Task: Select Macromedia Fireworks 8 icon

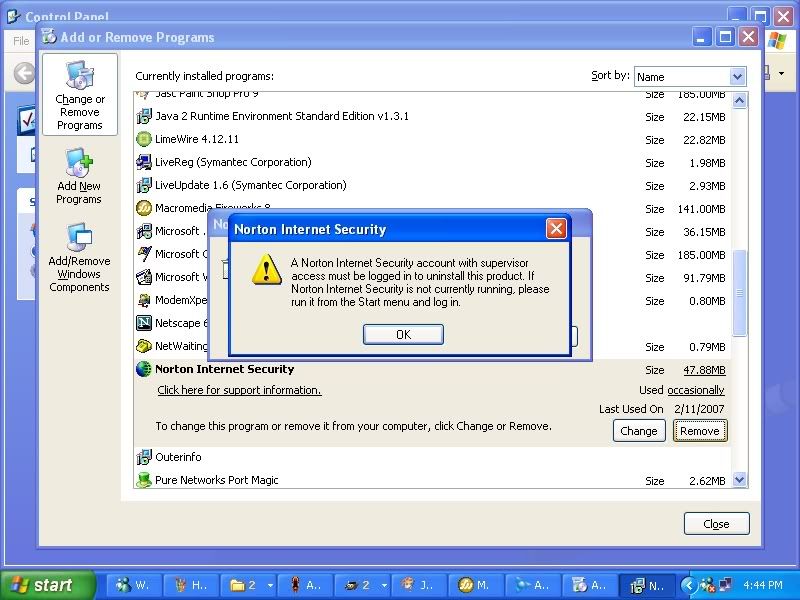Action: 144,208
